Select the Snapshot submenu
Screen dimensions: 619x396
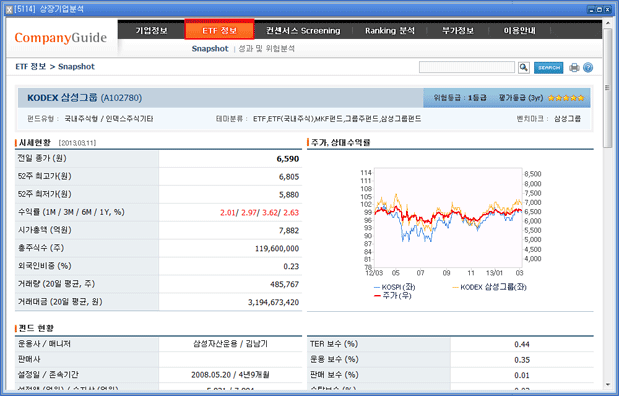coord(210,49)
